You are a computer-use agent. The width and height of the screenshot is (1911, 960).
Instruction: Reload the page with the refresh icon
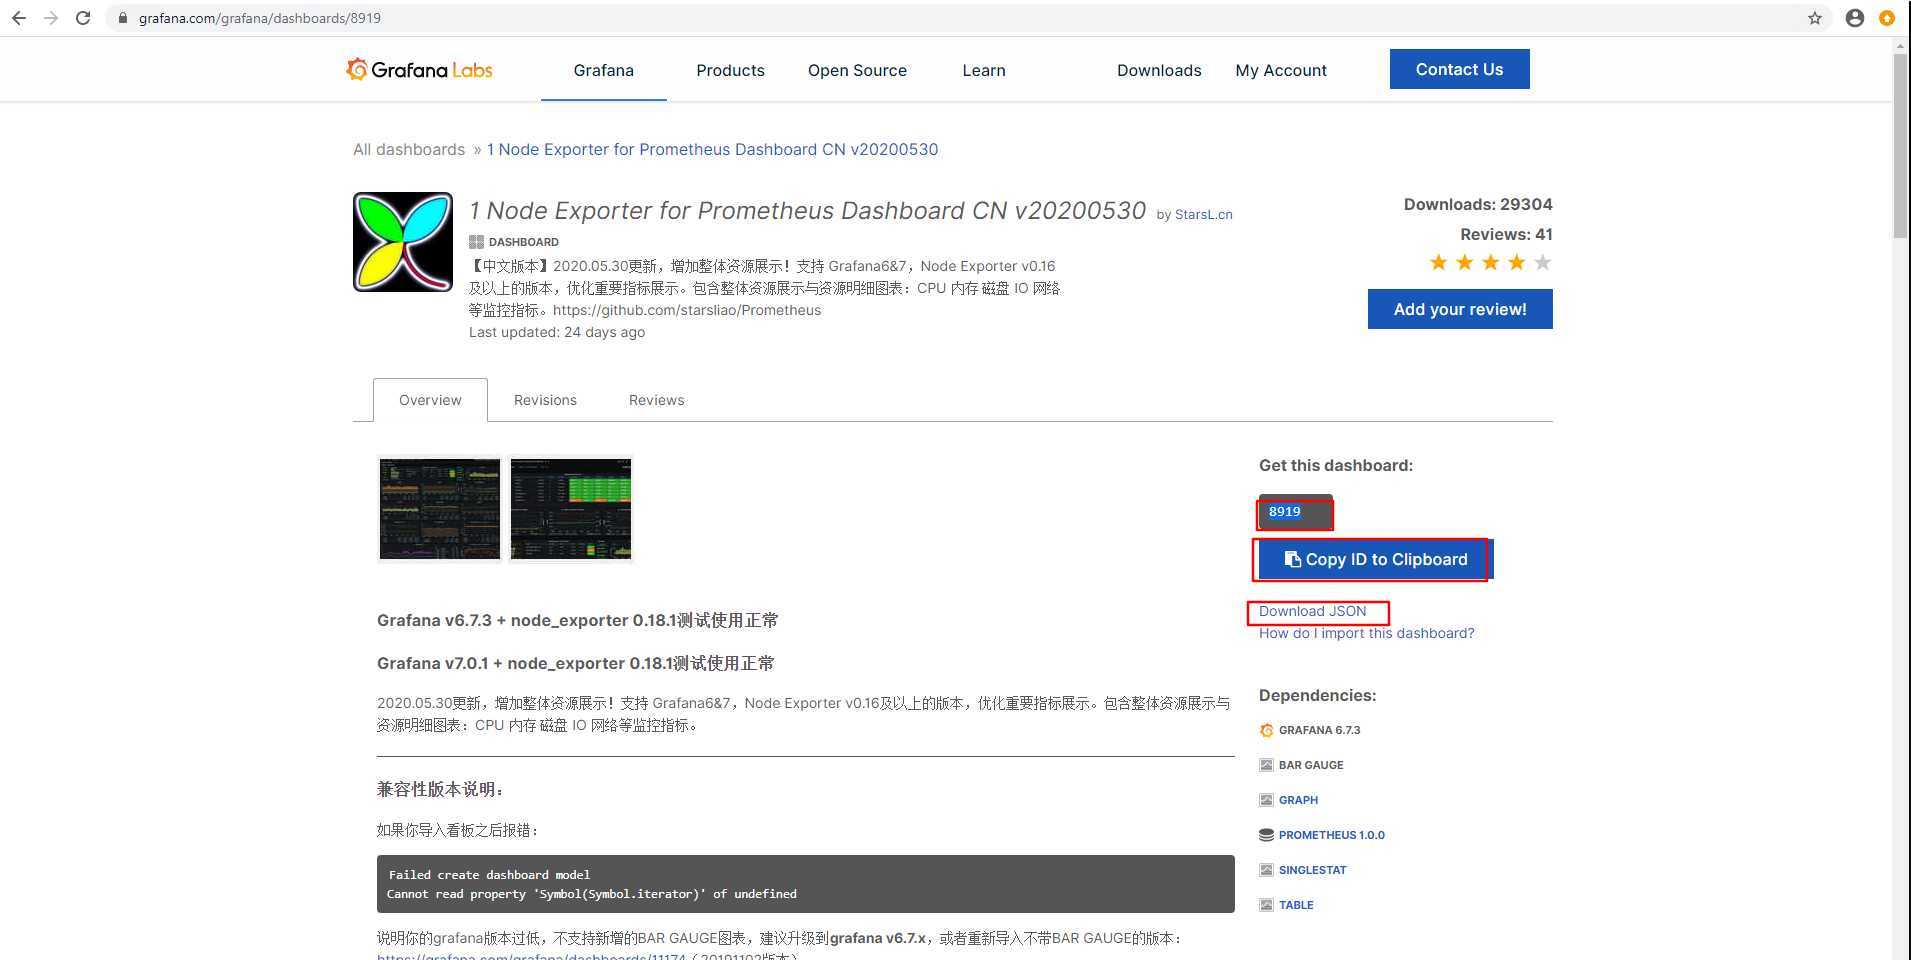click(x=84, y=18)
